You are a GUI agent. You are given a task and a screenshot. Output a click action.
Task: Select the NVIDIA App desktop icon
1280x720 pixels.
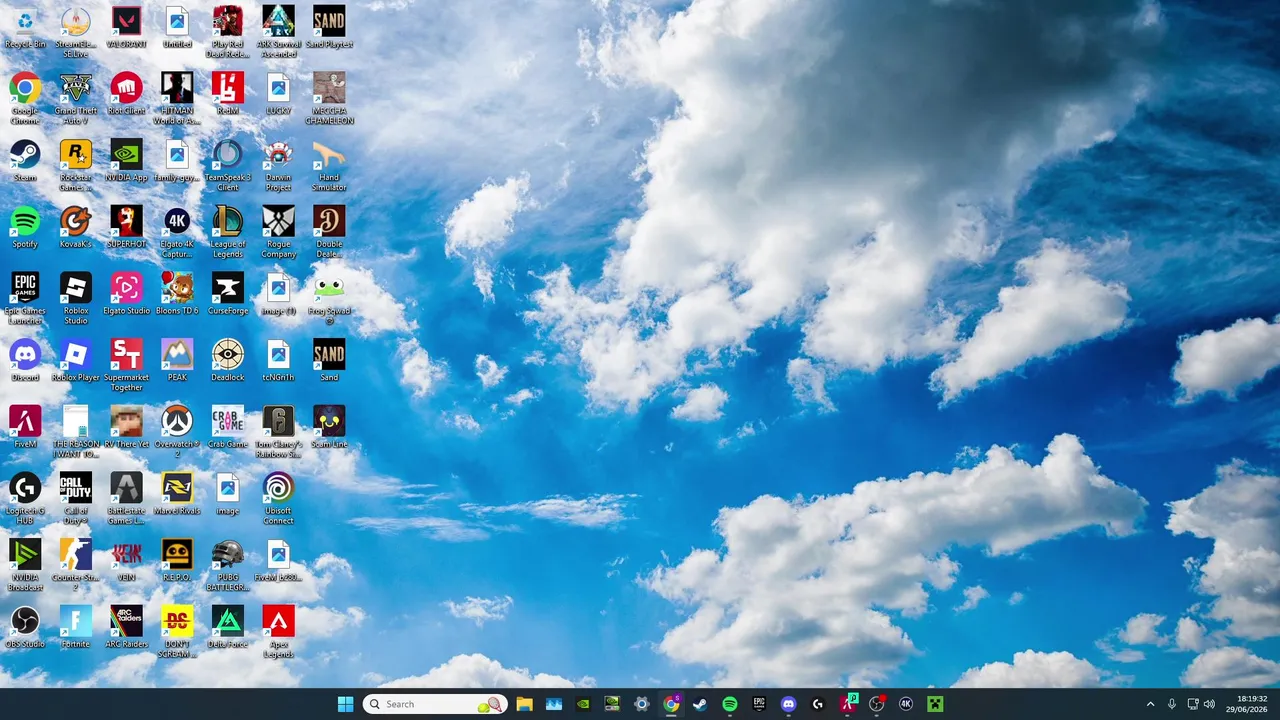pyautogui.click(x=126, y=161)
